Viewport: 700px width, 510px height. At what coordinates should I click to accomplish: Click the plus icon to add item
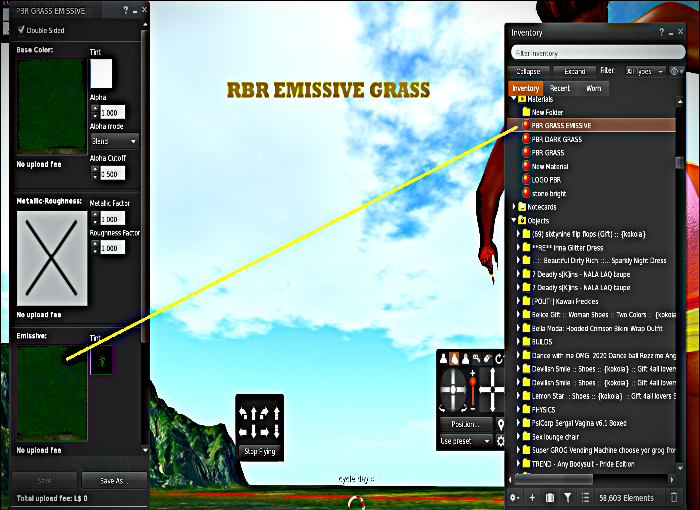tap(532, 497)
